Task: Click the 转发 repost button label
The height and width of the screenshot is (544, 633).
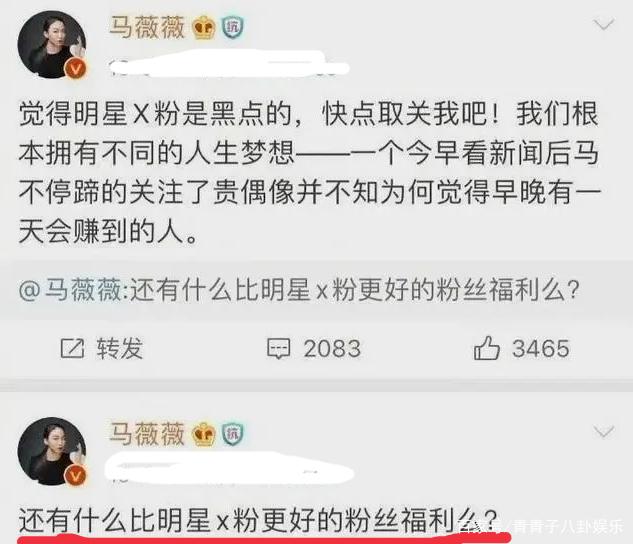Action: (119, 348)
